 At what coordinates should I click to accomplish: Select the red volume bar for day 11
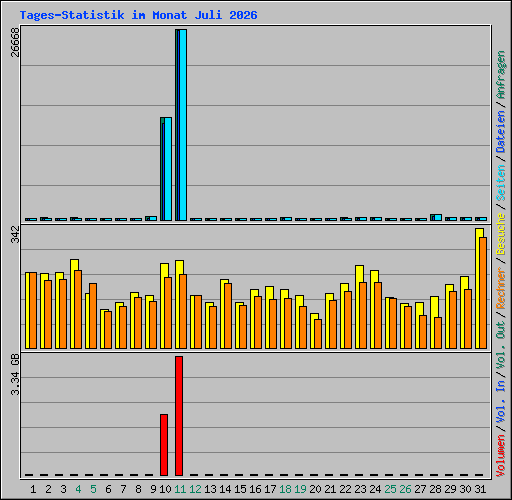click(179, 416)
